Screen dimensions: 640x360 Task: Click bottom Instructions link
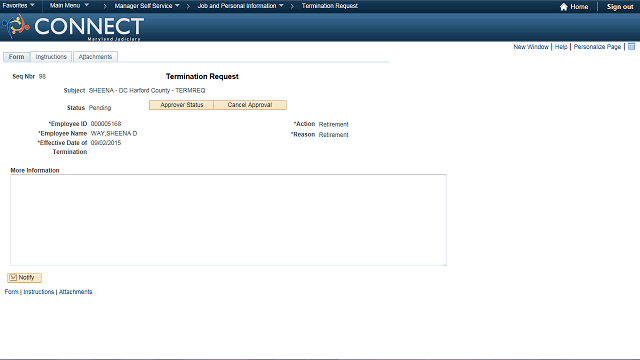(x=38, y=292)
